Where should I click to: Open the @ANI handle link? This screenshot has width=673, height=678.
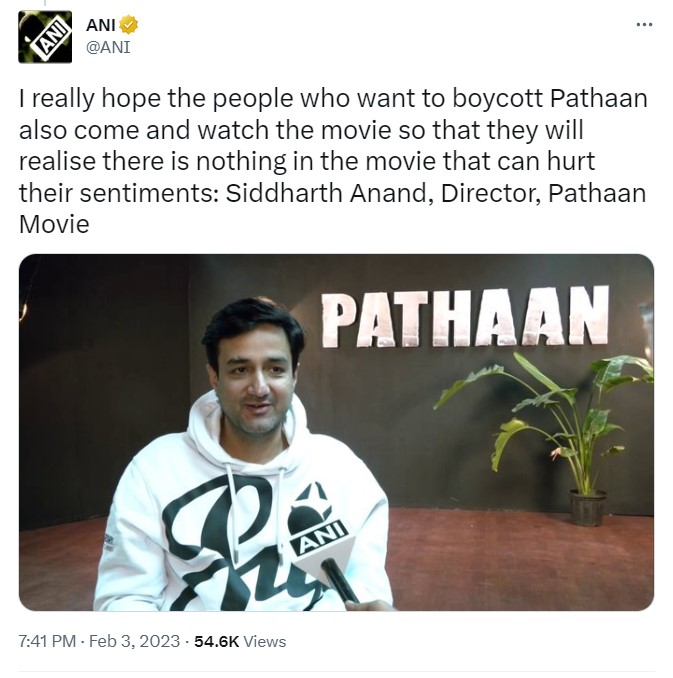click(108, 47)
